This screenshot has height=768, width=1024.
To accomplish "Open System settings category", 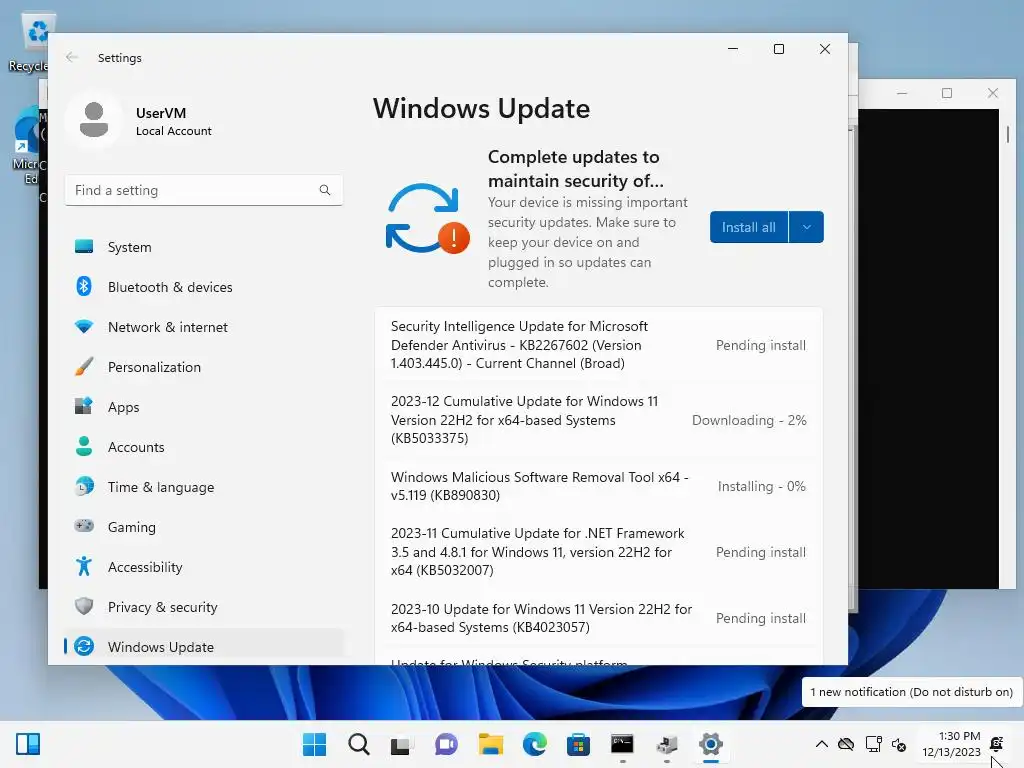I will click(204, 247).
